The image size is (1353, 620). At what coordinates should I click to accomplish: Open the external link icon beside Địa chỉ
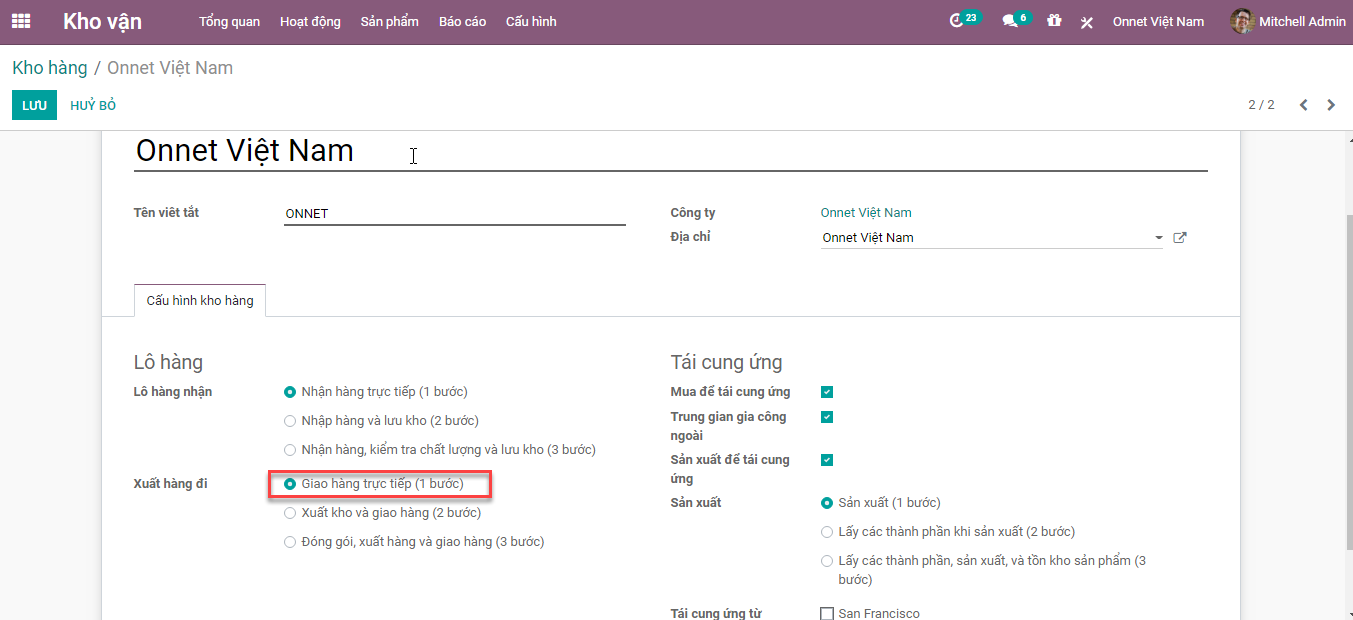(x=1180, y=238)
